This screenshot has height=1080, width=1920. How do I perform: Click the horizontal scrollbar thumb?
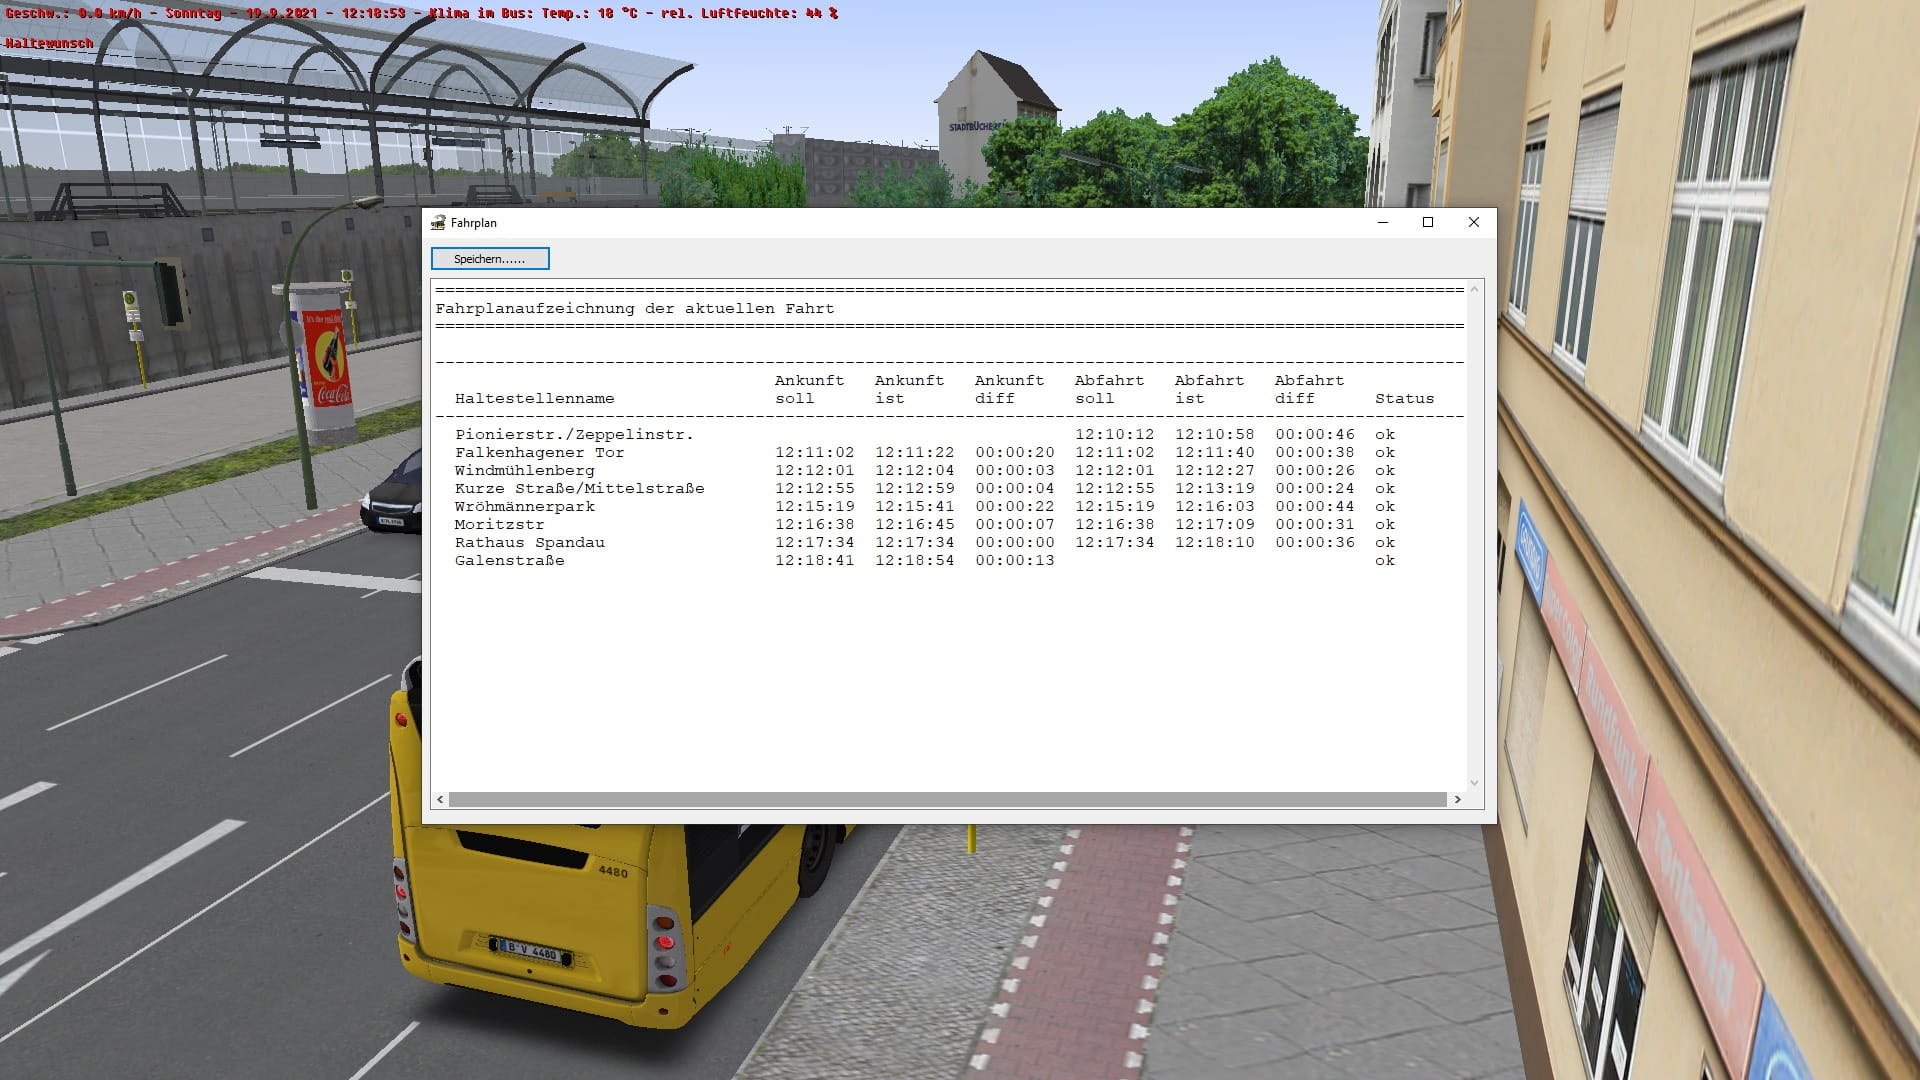click(x=947, y=799)
